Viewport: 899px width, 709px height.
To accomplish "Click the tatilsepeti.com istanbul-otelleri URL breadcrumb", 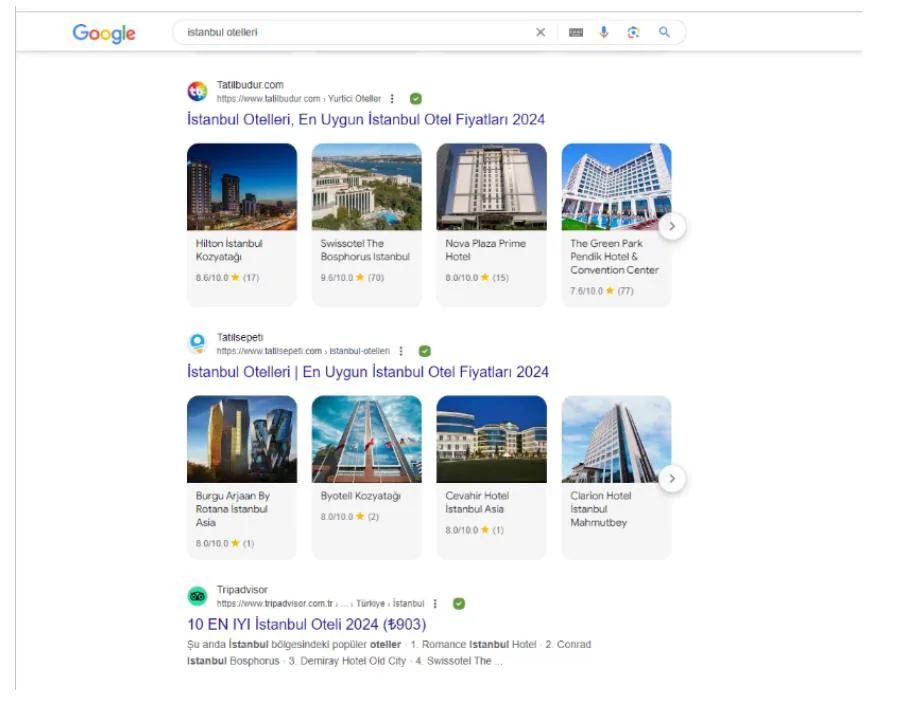I will click(x=303, y=351).
